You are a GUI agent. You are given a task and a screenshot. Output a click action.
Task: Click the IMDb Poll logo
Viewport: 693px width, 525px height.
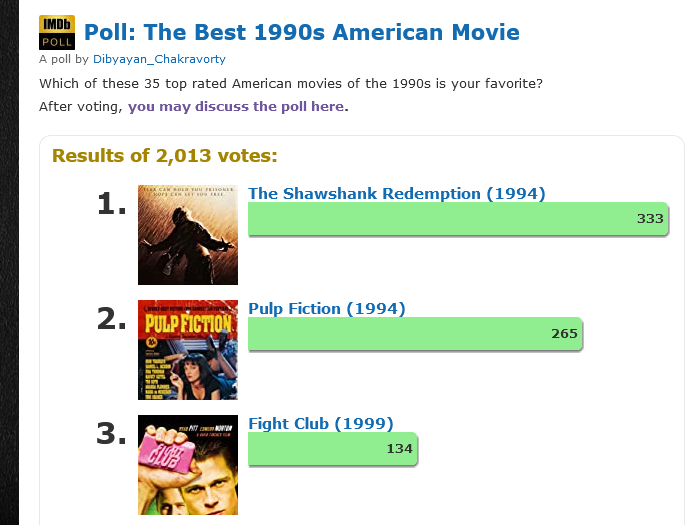point(56,33)
